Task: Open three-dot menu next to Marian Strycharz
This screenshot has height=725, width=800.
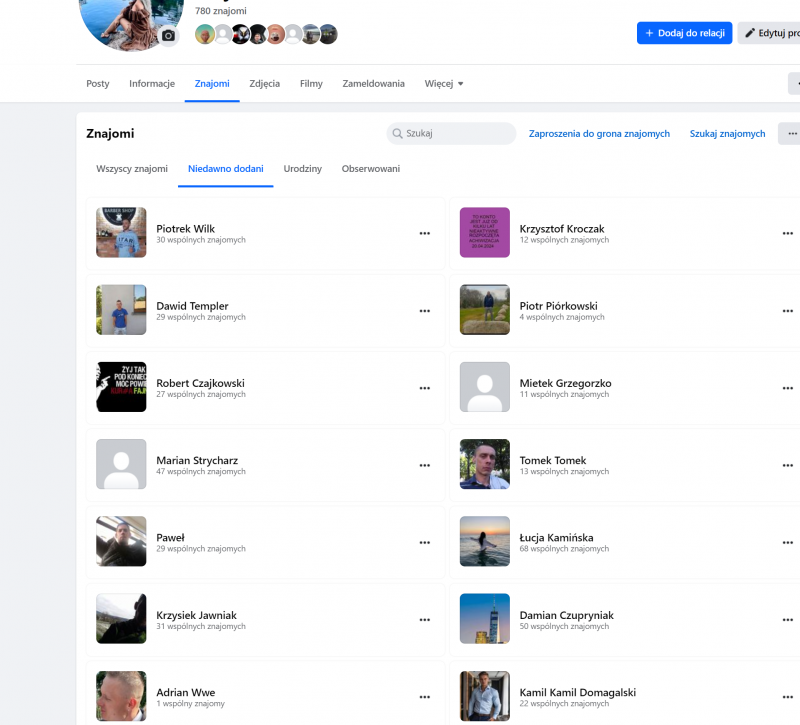Action: [424, 465]
